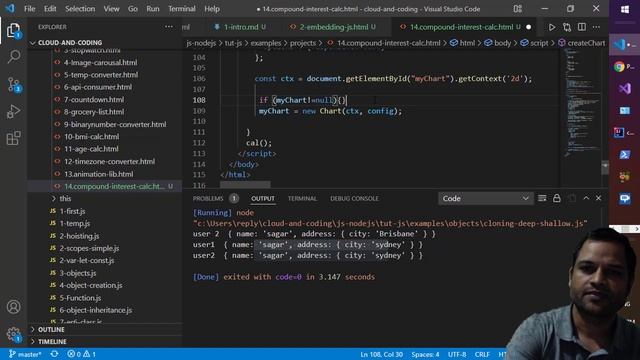Open 6-object-inheritance.js file
The image size is (640, 360).
click(96, 310)
